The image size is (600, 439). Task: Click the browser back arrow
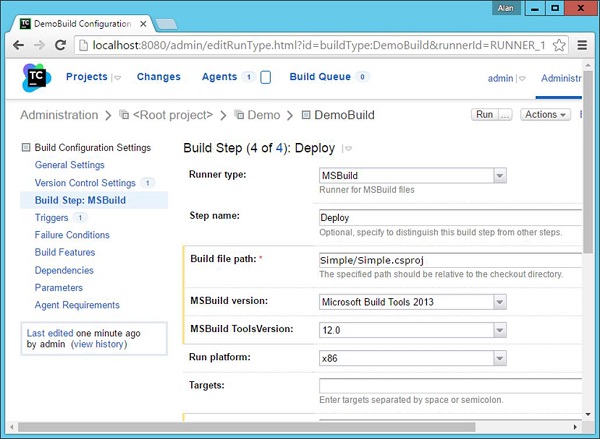point(15,45)
